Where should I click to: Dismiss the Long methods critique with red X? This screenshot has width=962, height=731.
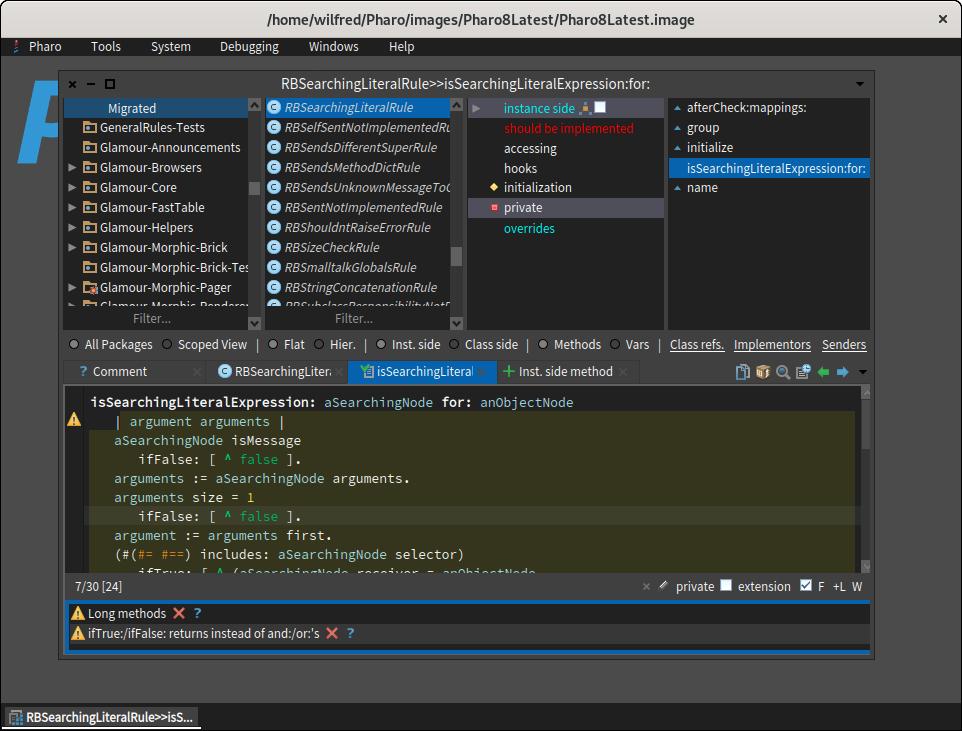click(x=179, y=614)
